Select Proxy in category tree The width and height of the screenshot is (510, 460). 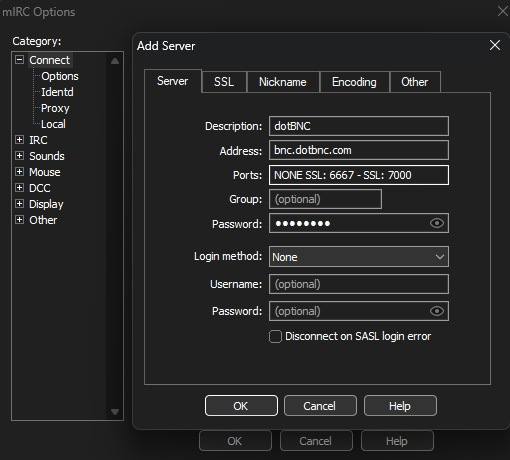point(55,108)
